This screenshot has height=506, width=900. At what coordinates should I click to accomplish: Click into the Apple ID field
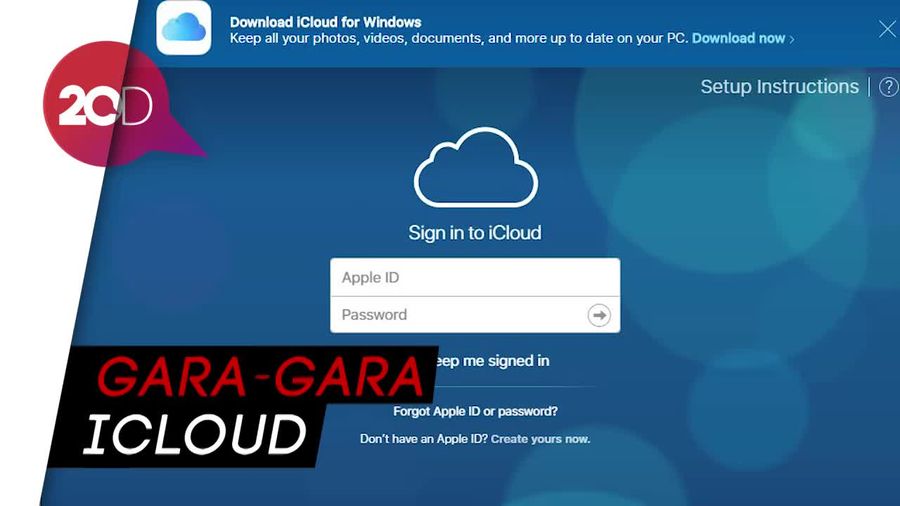coord(475,278)
